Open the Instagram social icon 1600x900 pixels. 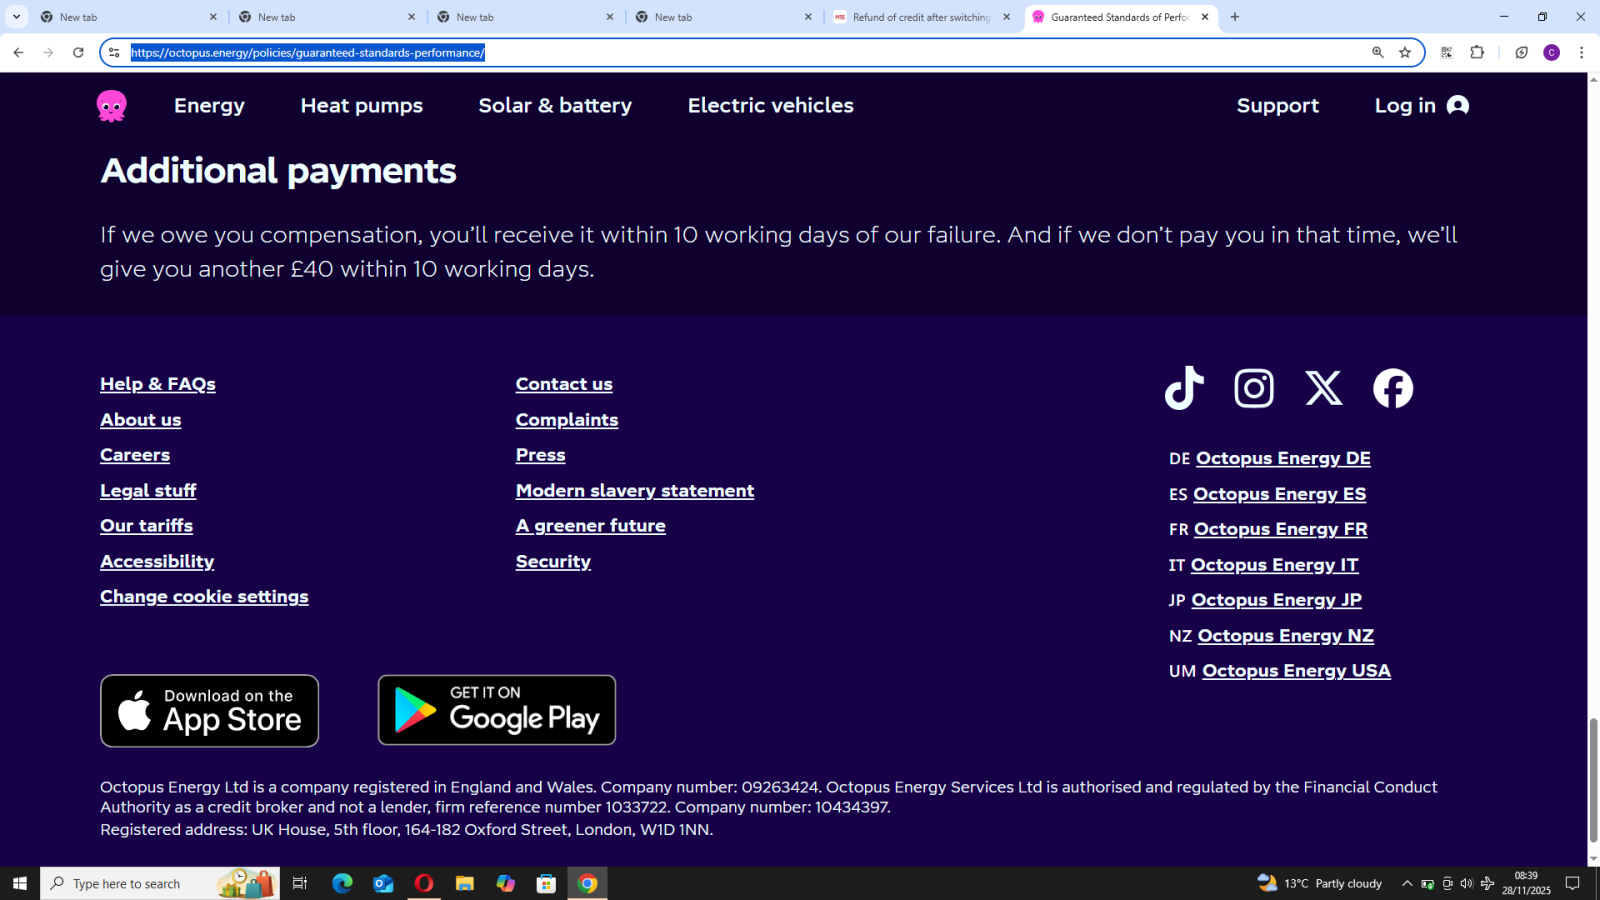pos(1254,388)
